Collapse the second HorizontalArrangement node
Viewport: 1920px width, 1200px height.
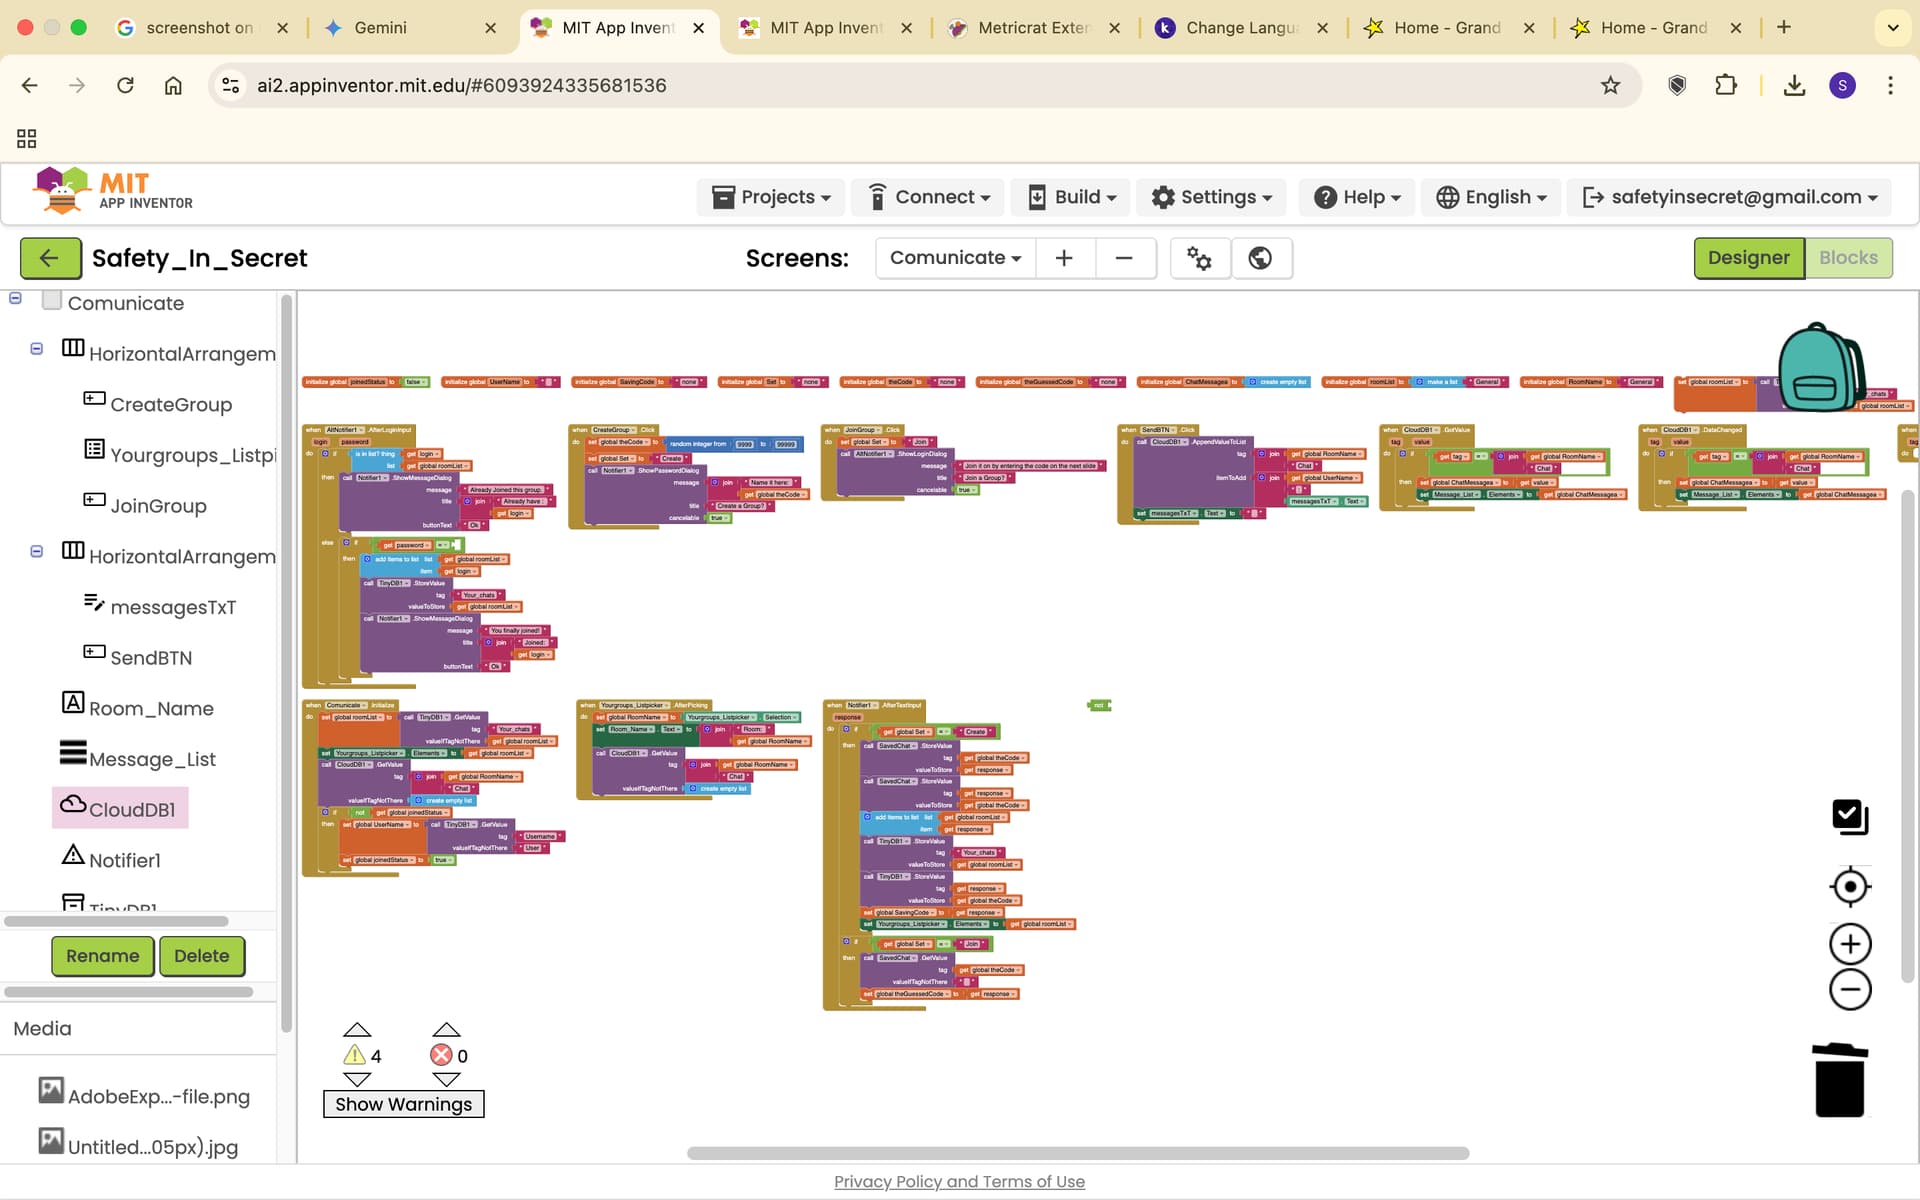click(x=37, y=551)
